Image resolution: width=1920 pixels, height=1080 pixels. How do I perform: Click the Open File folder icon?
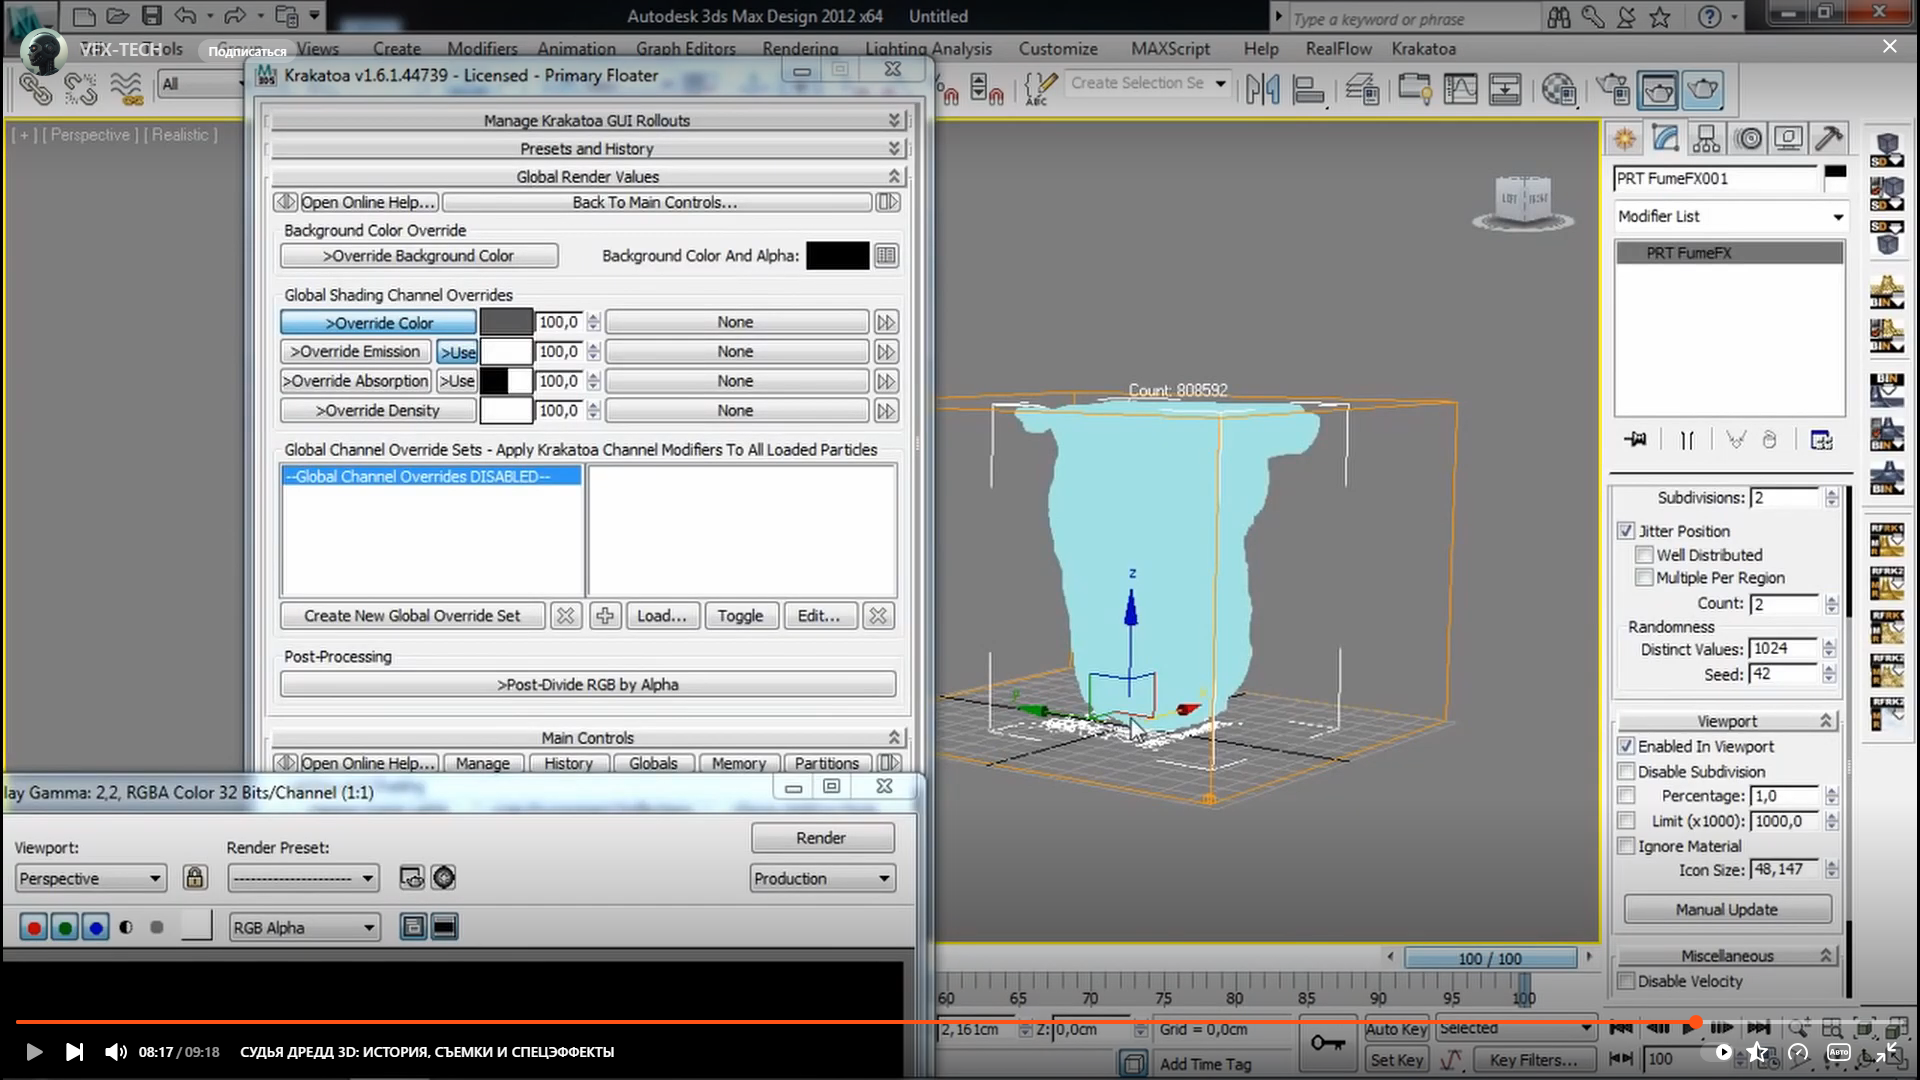[118, 15]
